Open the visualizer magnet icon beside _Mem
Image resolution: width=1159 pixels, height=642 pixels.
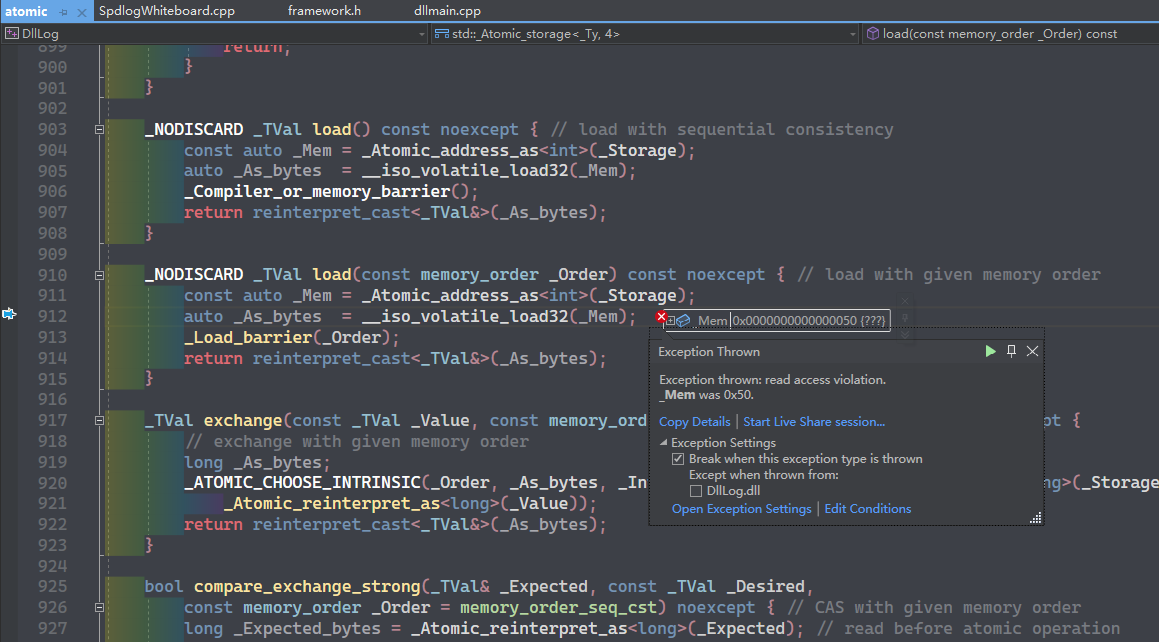(682, 318)
